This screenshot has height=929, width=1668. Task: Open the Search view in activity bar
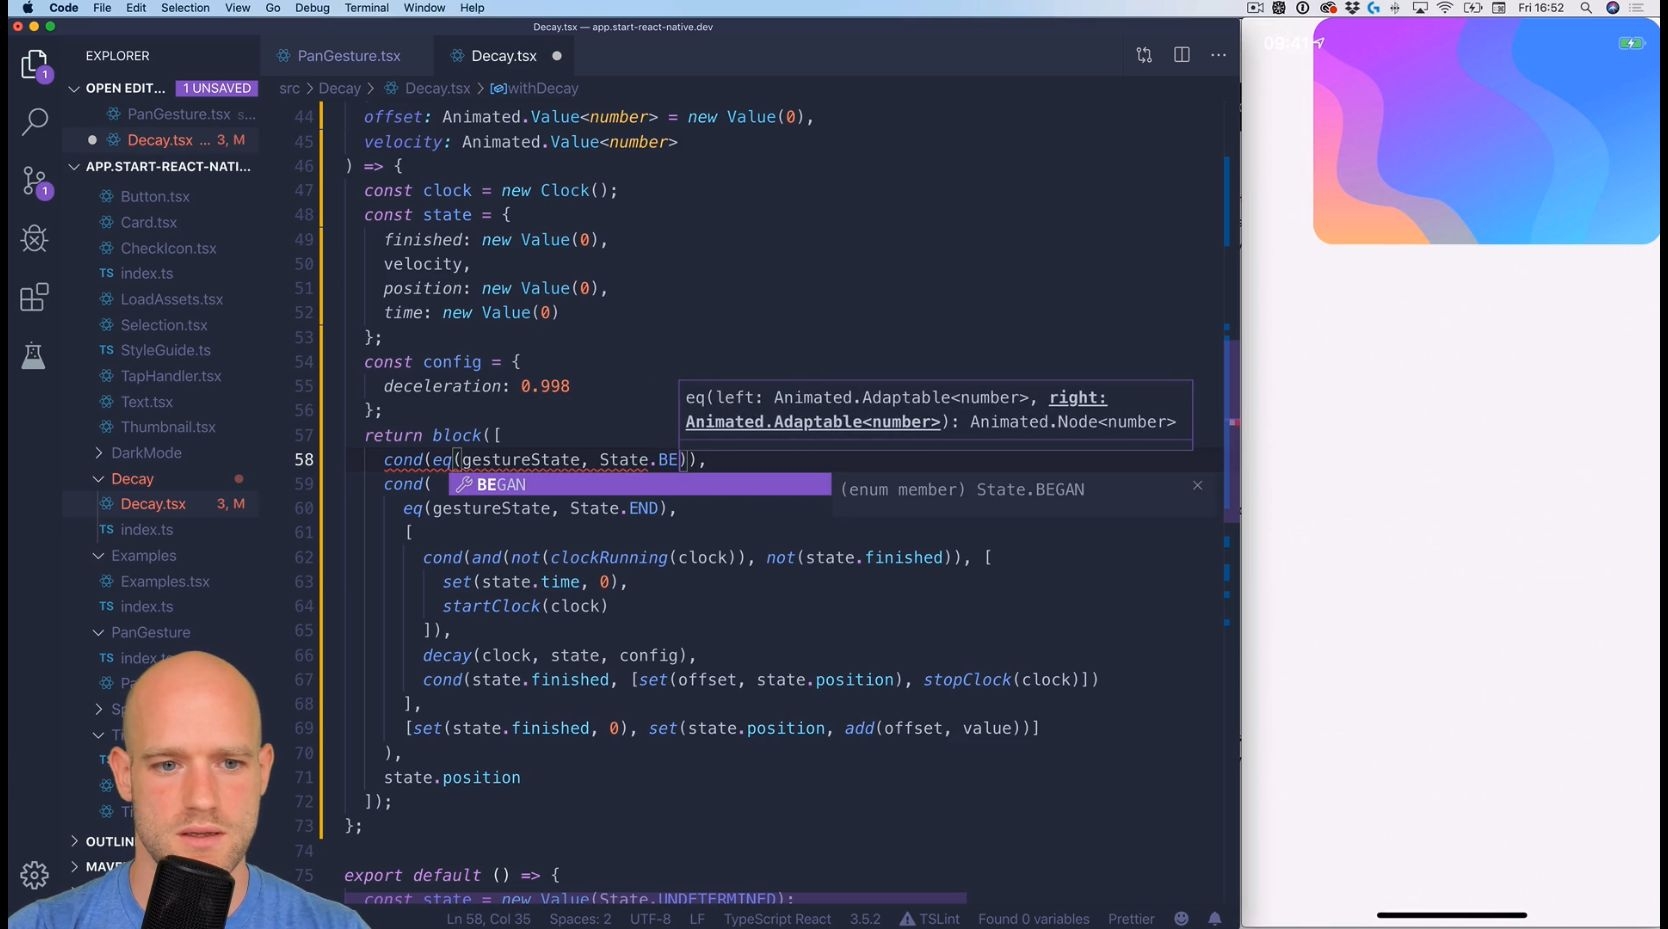tap(34, 122)
